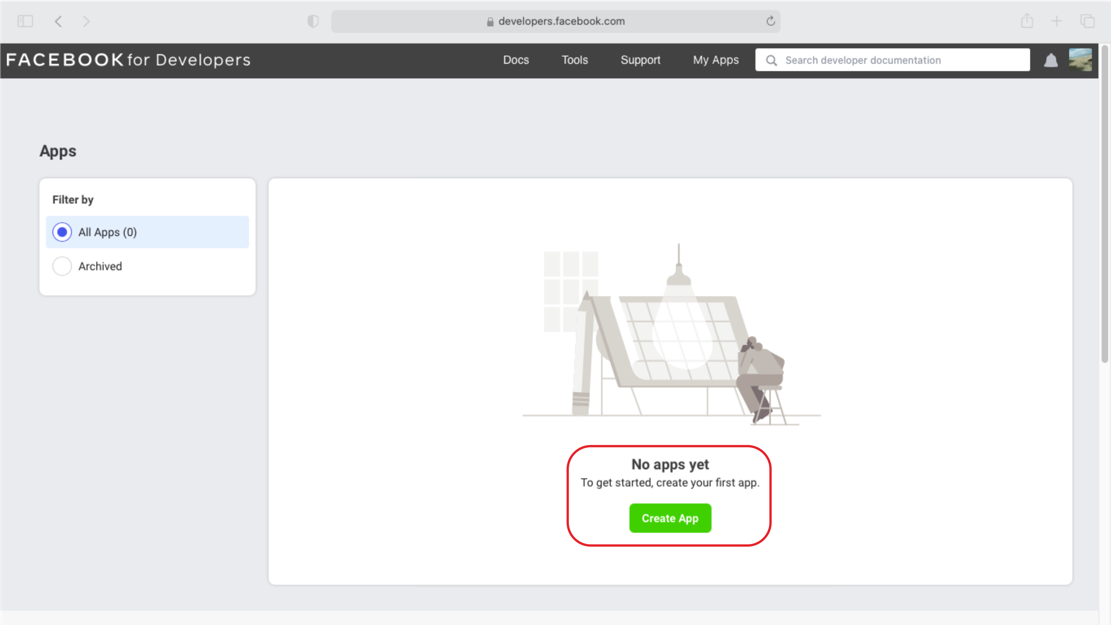
Task: Click the page vertical scrollbar
Action: 1105,205
